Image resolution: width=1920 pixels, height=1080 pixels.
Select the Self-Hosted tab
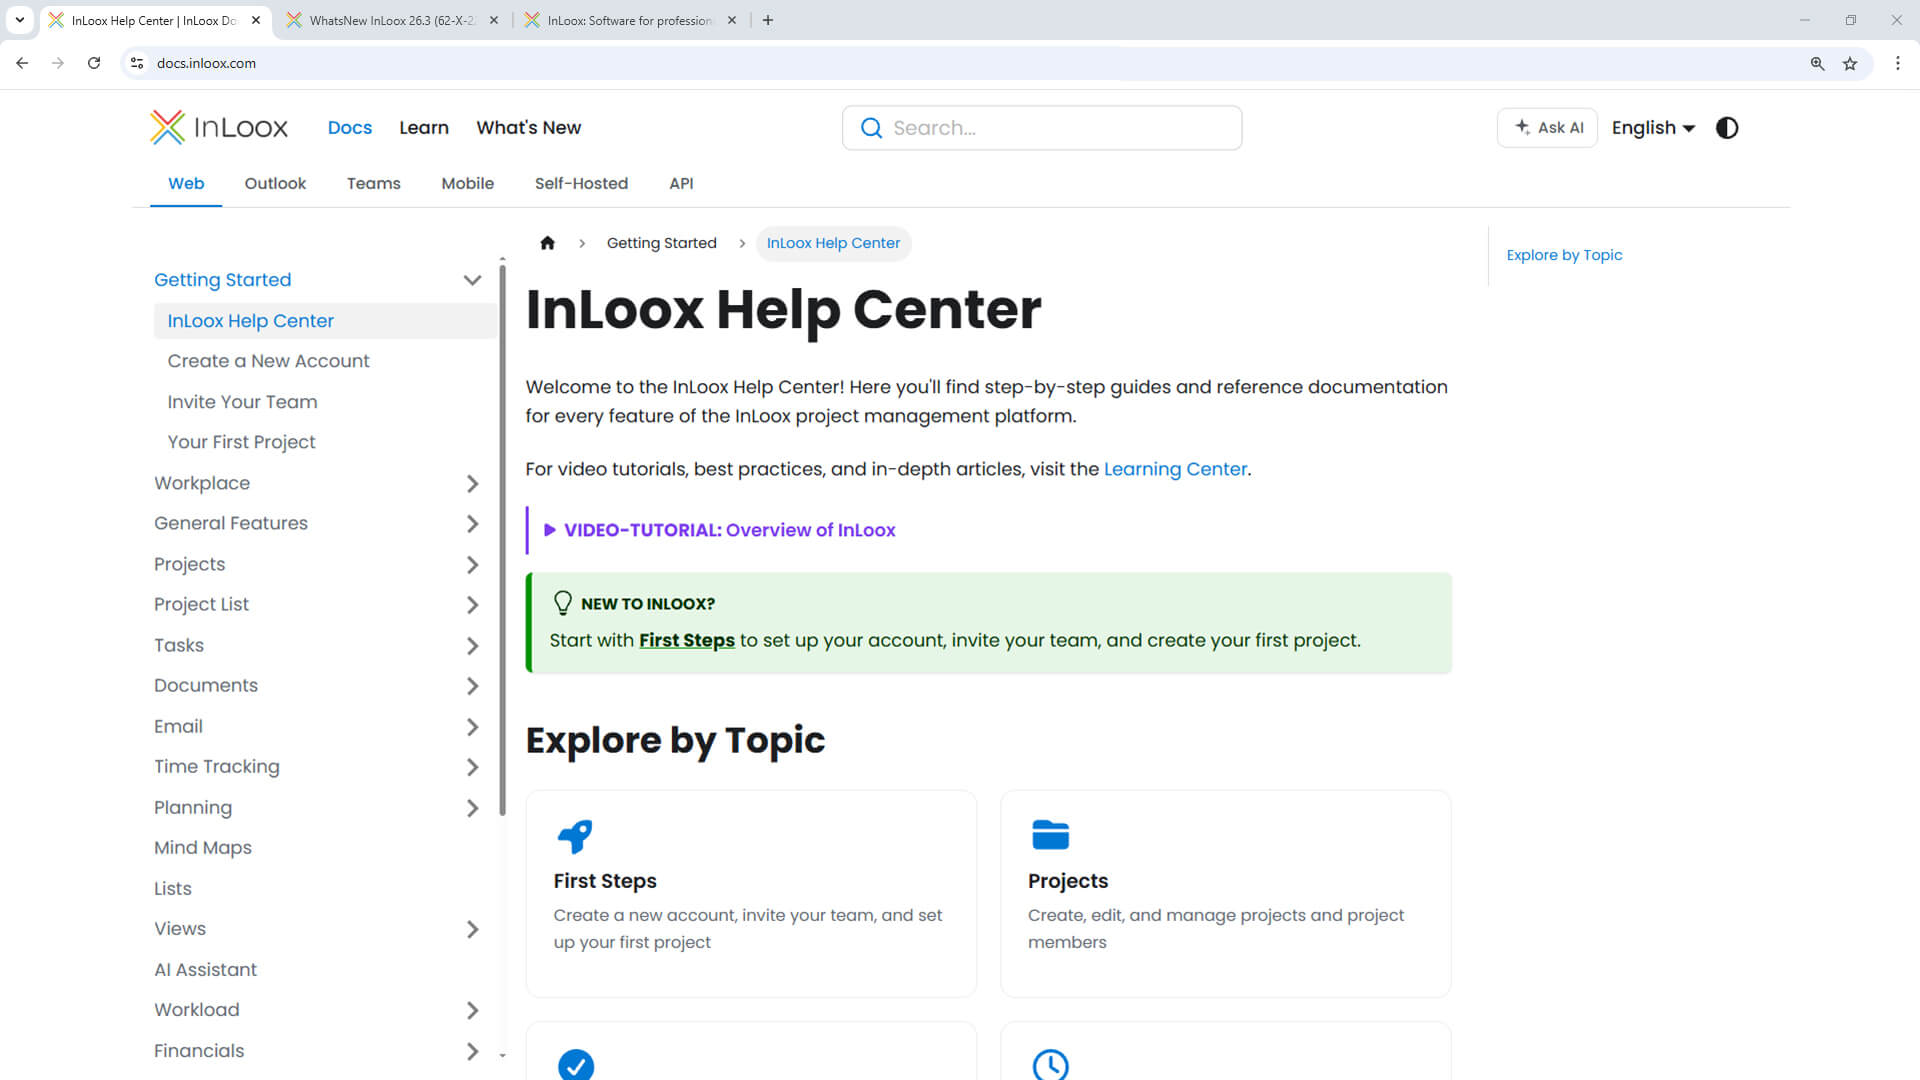coord(581,183)
